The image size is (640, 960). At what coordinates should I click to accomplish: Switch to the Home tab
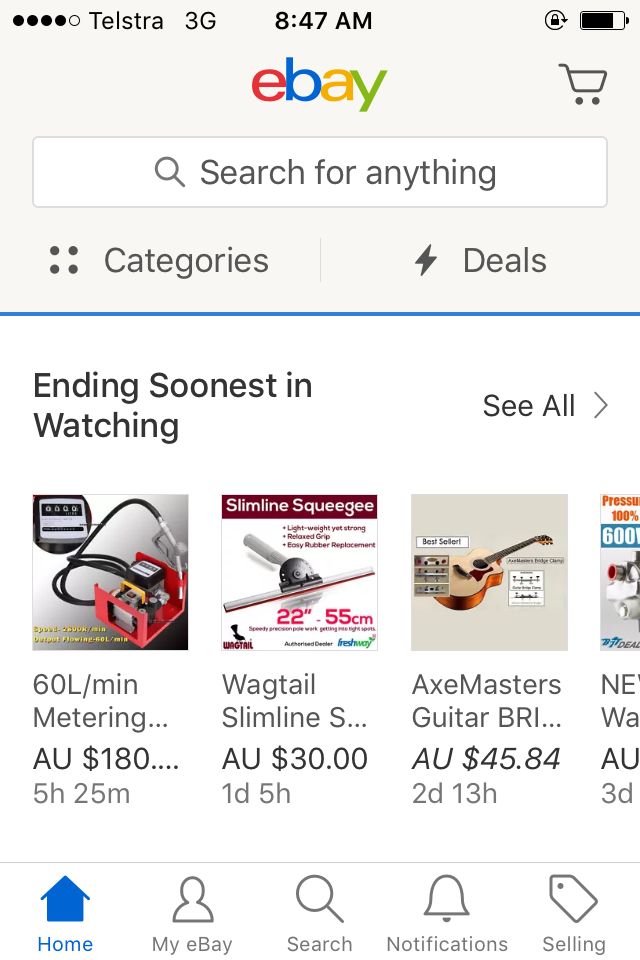pos(65,912)
